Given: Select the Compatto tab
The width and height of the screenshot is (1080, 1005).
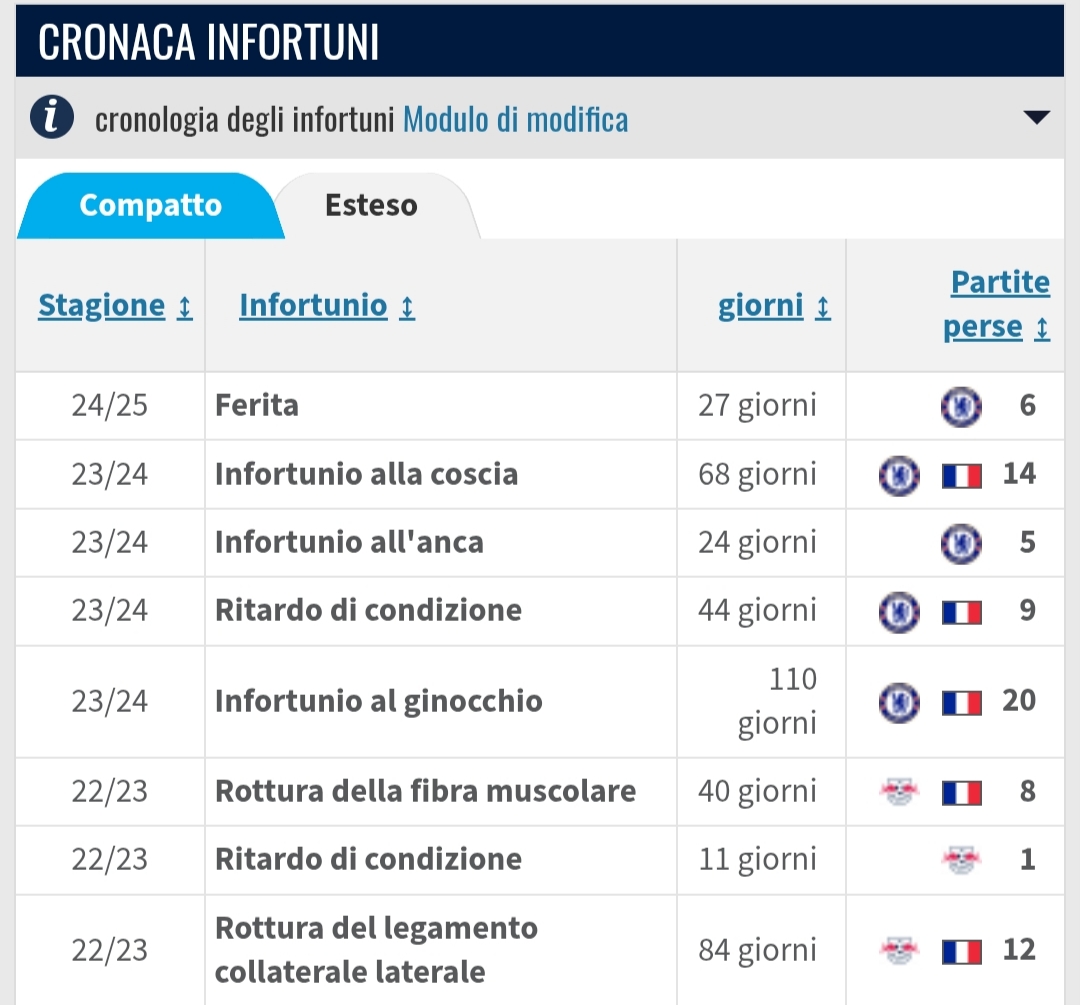Looking at the screenshot, I should (x=151, y=205).
